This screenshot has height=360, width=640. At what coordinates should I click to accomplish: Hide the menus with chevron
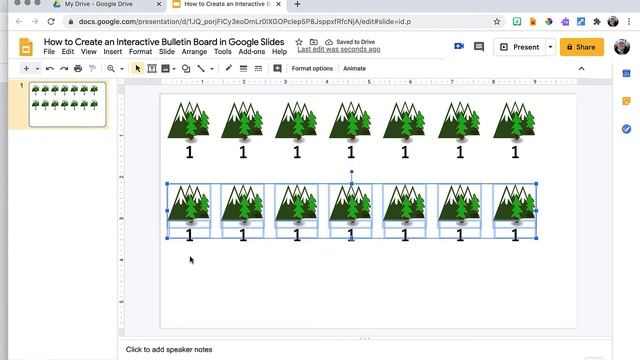[581, 69]
